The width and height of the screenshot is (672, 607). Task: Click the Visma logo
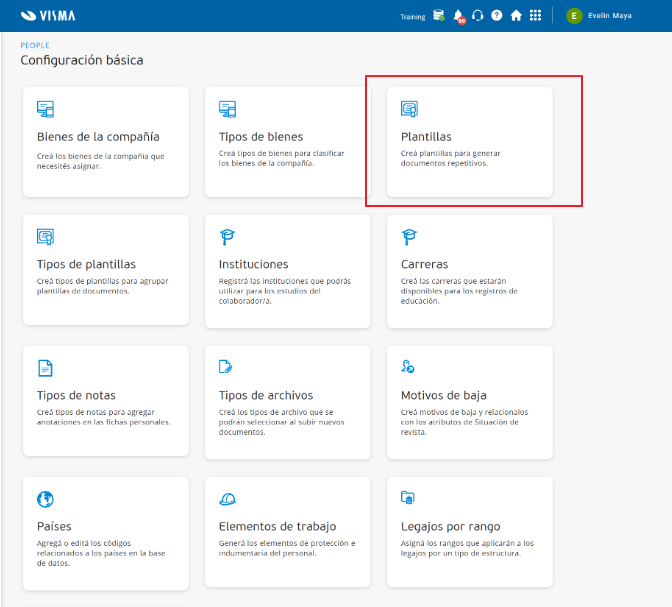tap(46, 16)
